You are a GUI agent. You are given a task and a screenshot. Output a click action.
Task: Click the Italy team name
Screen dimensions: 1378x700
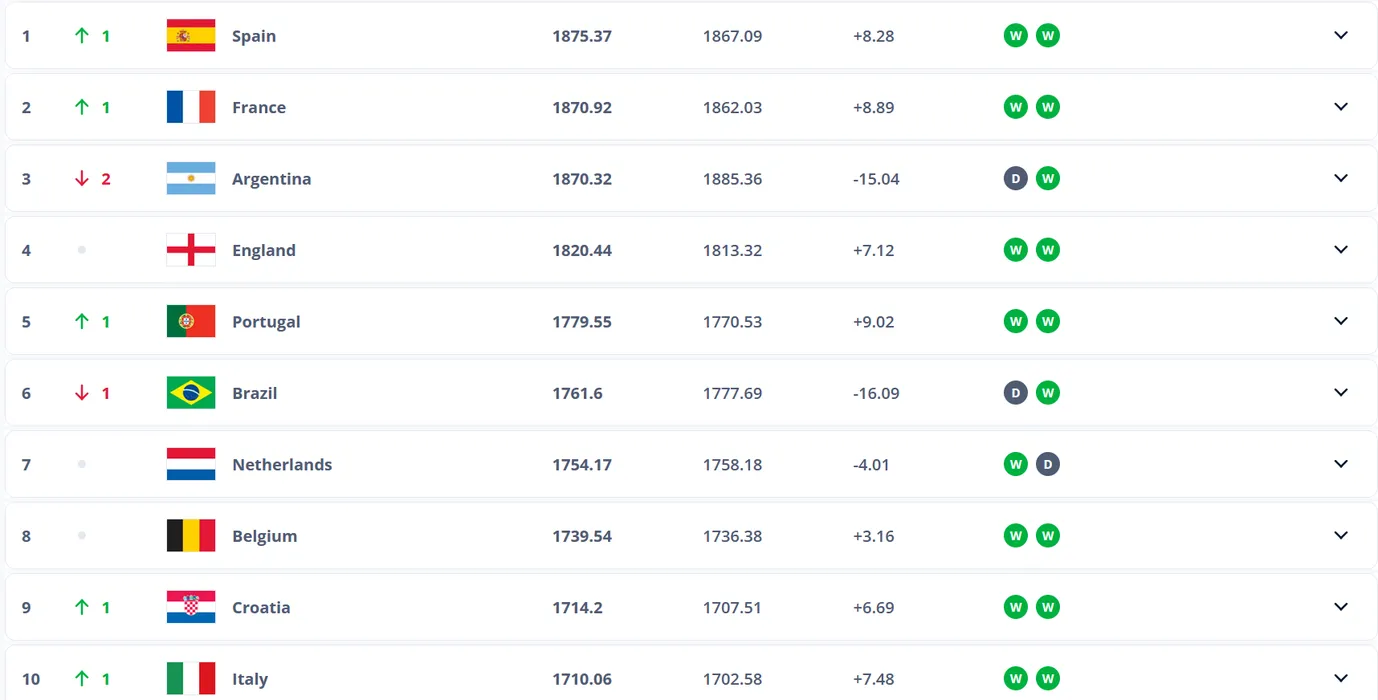coord(250,680)
